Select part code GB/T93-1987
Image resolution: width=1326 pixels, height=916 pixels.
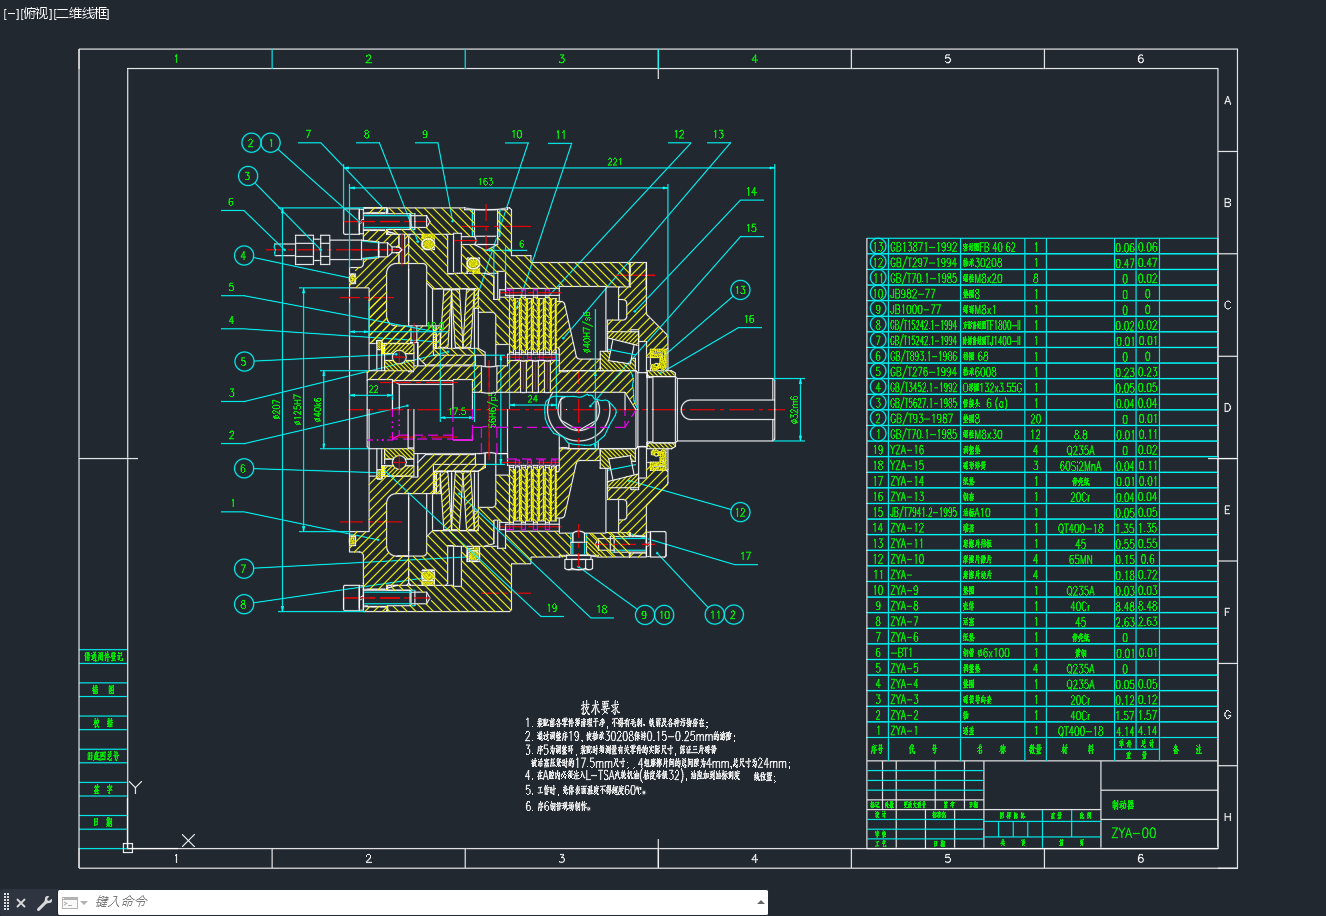click(x=920, y=419)
